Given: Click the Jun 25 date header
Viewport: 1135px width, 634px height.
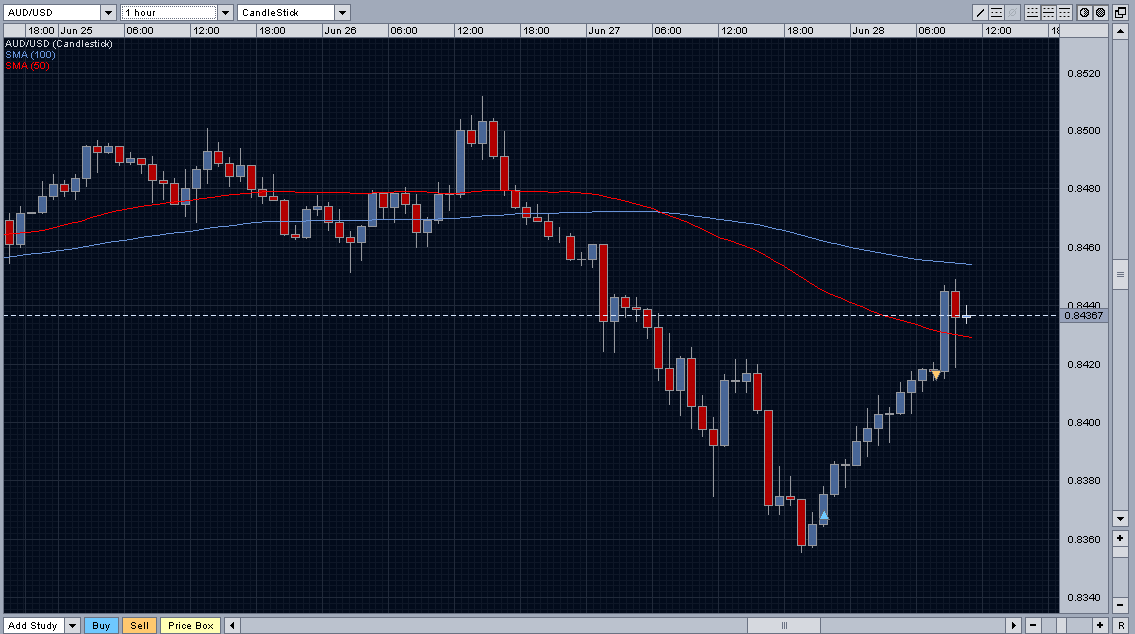Looking at the screenshot, I should (x=77, y=30).
